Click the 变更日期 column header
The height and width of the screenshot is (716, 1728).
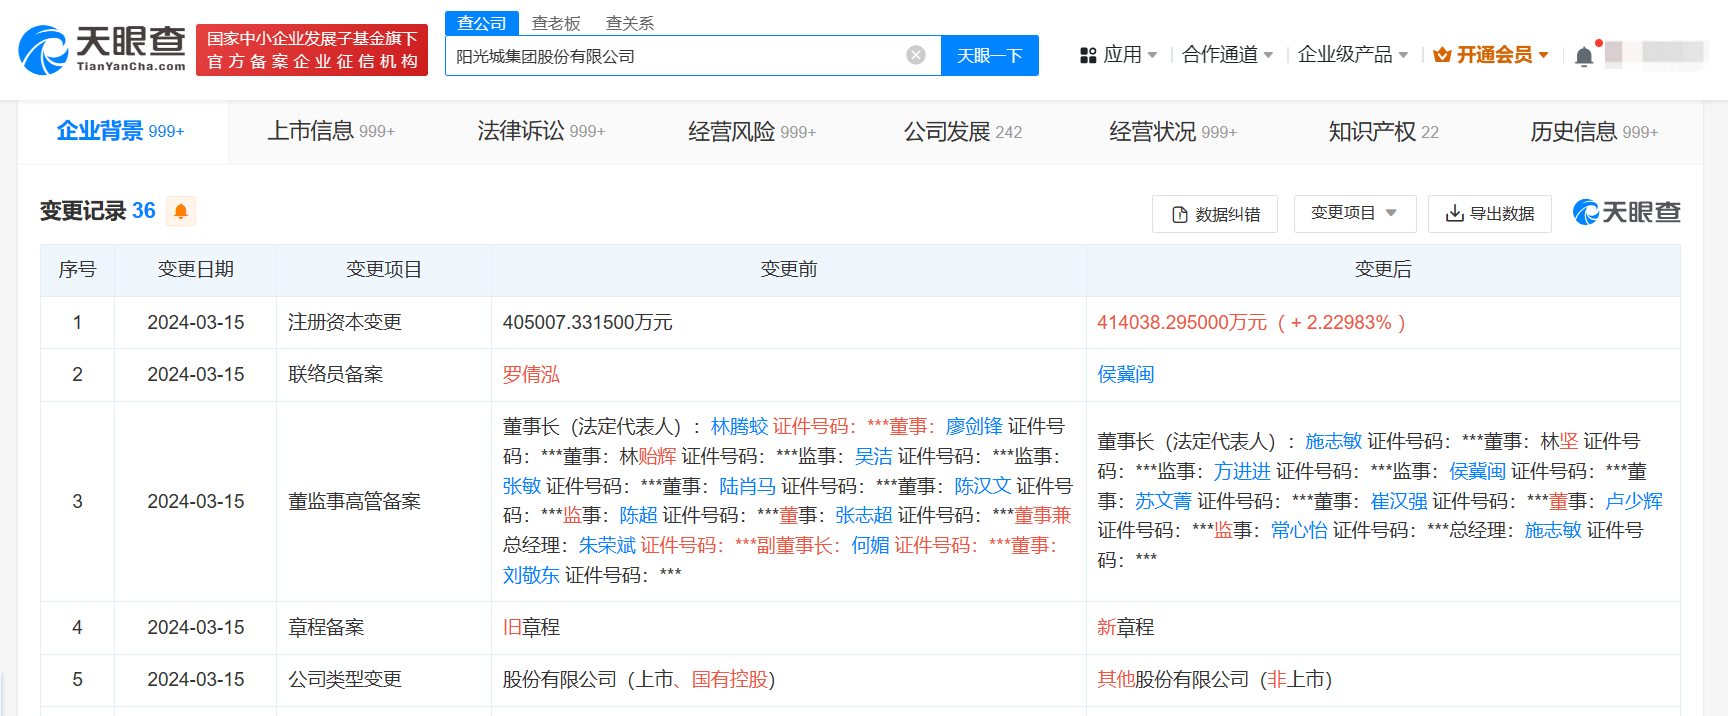(x=196, y=269)
